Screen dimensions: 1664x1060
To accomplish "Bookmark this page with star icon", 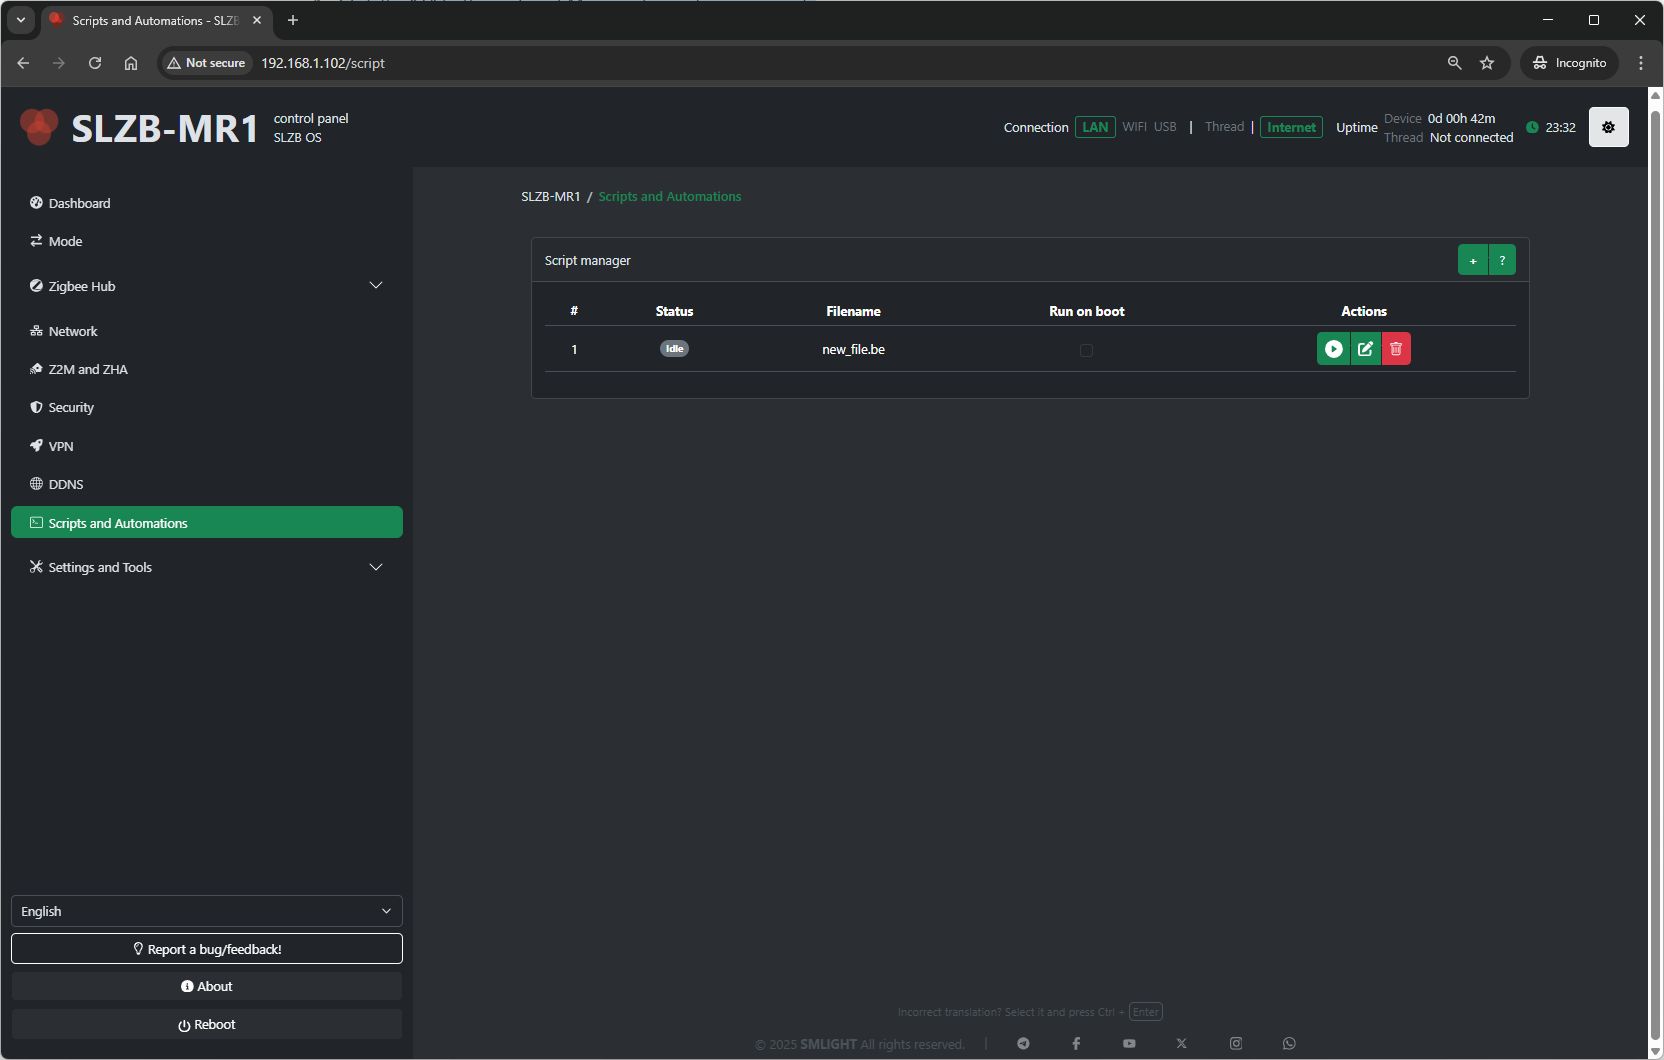I will coord(1487,63).
